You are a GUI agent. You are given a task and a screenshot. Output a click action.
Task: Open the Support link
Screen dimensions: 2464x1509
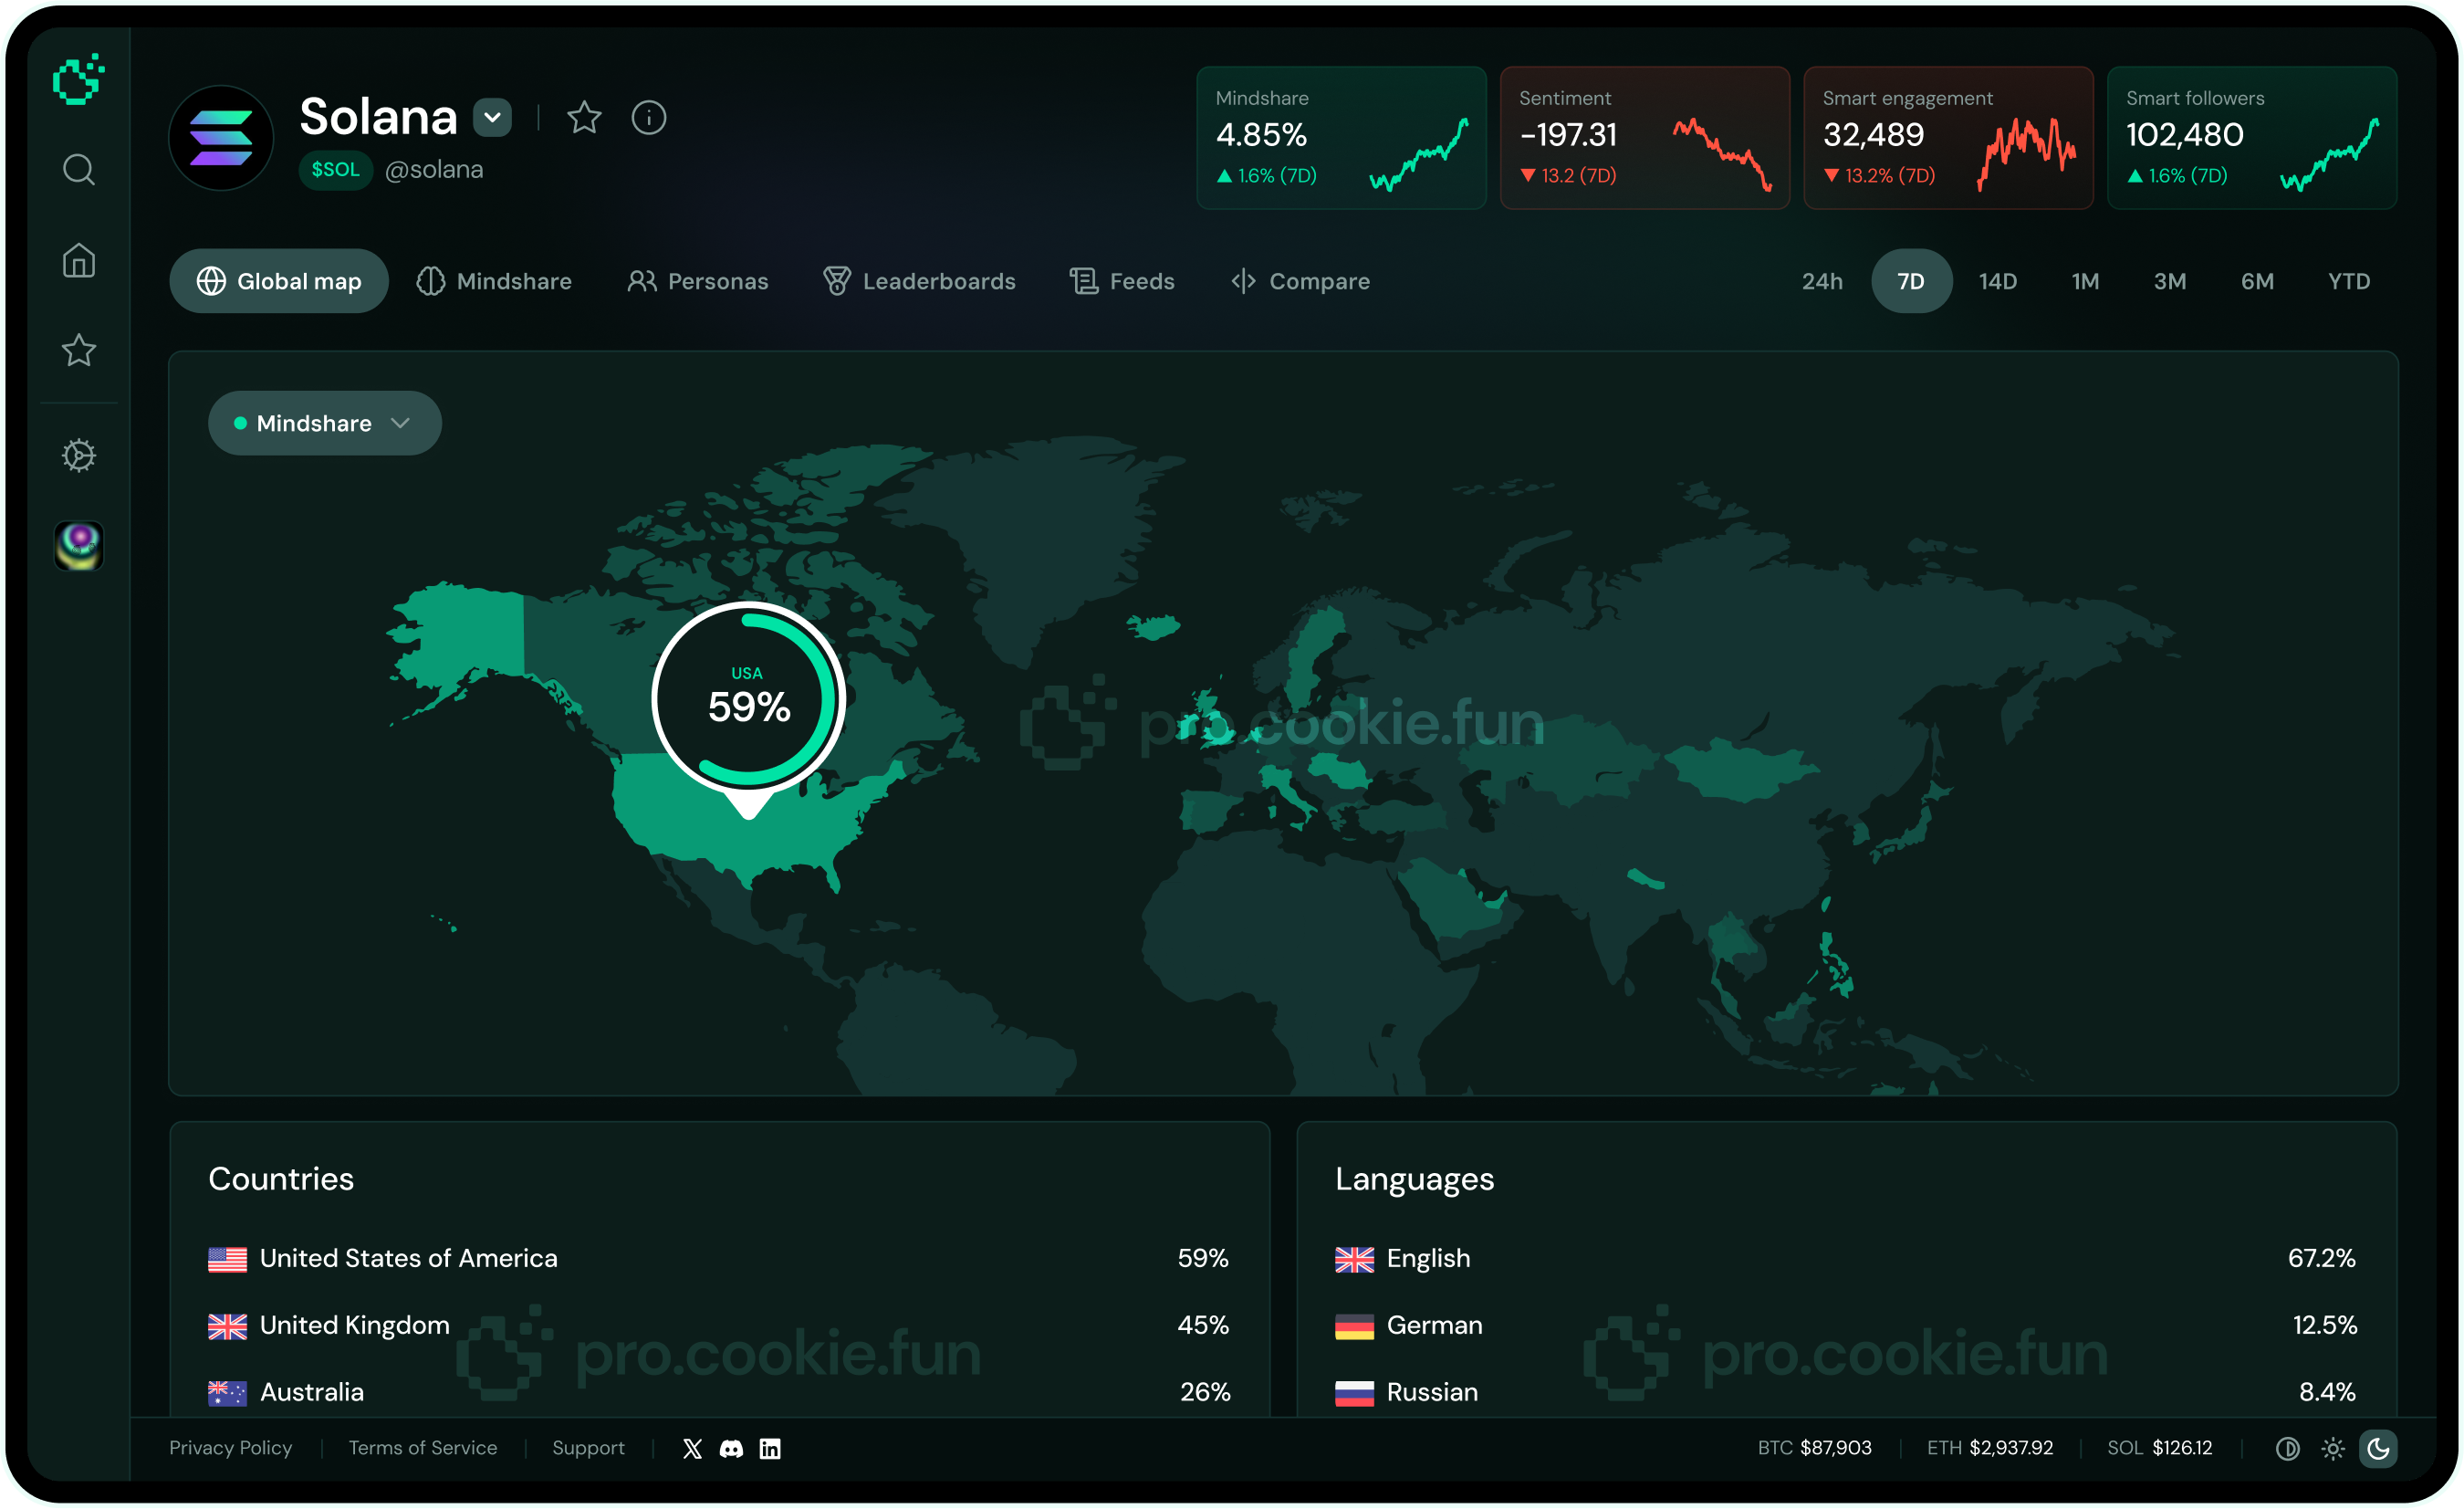(588, 1448)
